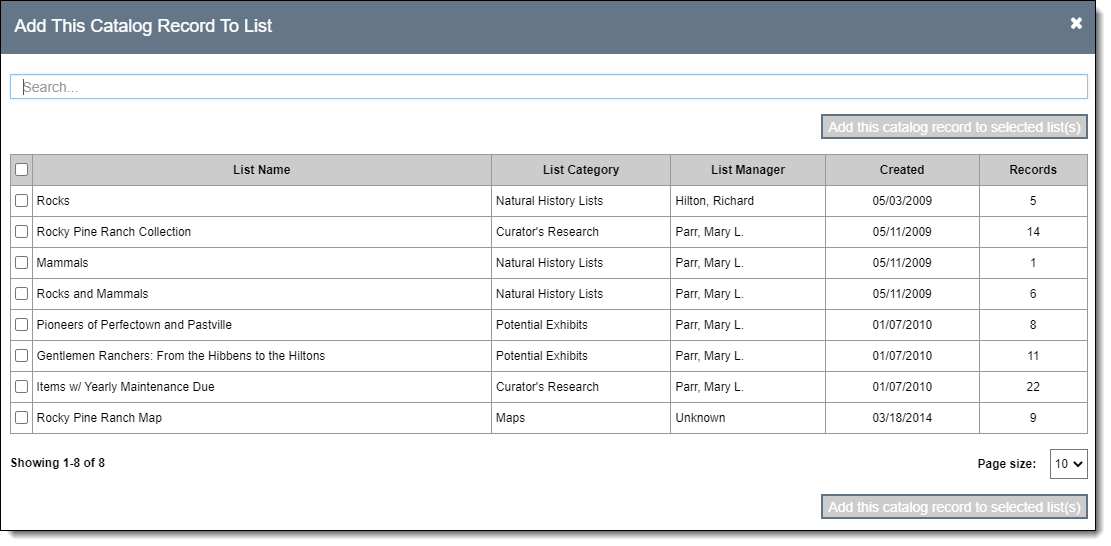Sort by the Created column header

click(x=901, y=170)
